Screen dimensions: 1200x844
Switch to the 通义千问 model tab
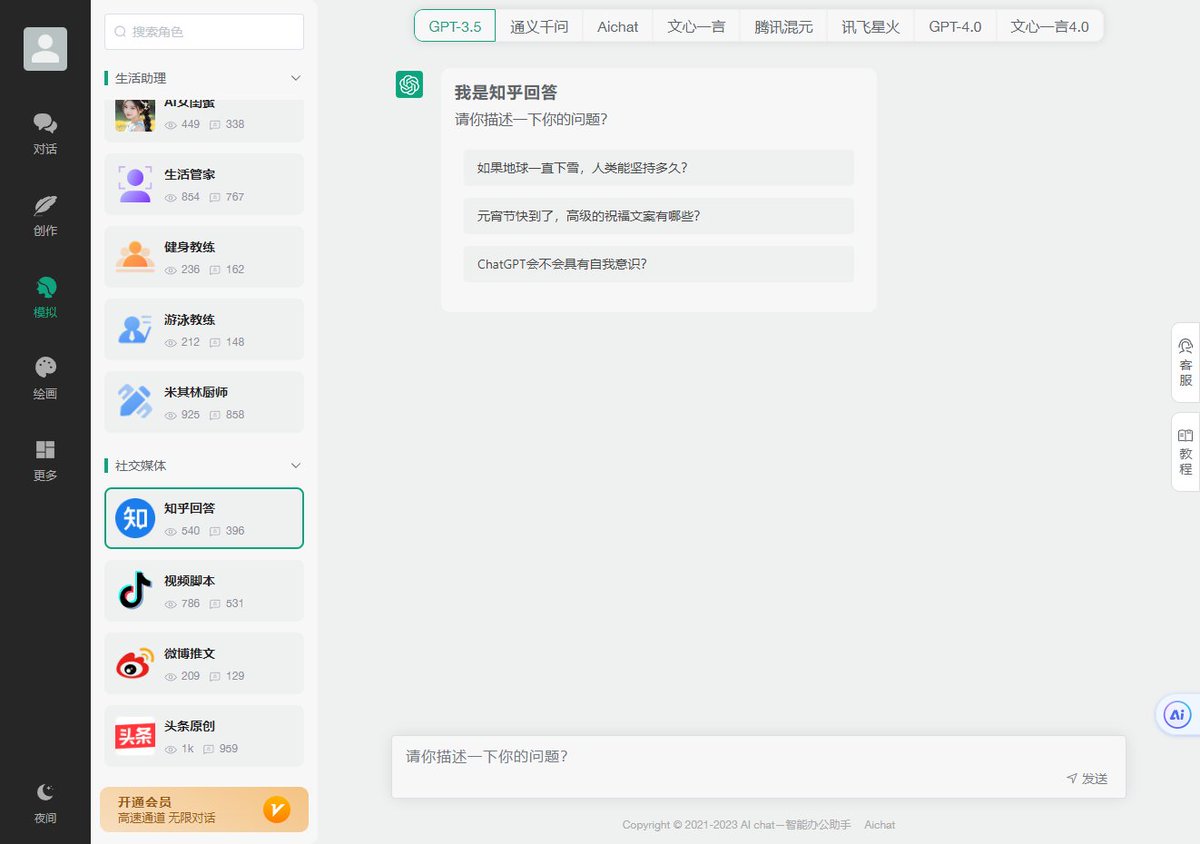pos(539,27)
